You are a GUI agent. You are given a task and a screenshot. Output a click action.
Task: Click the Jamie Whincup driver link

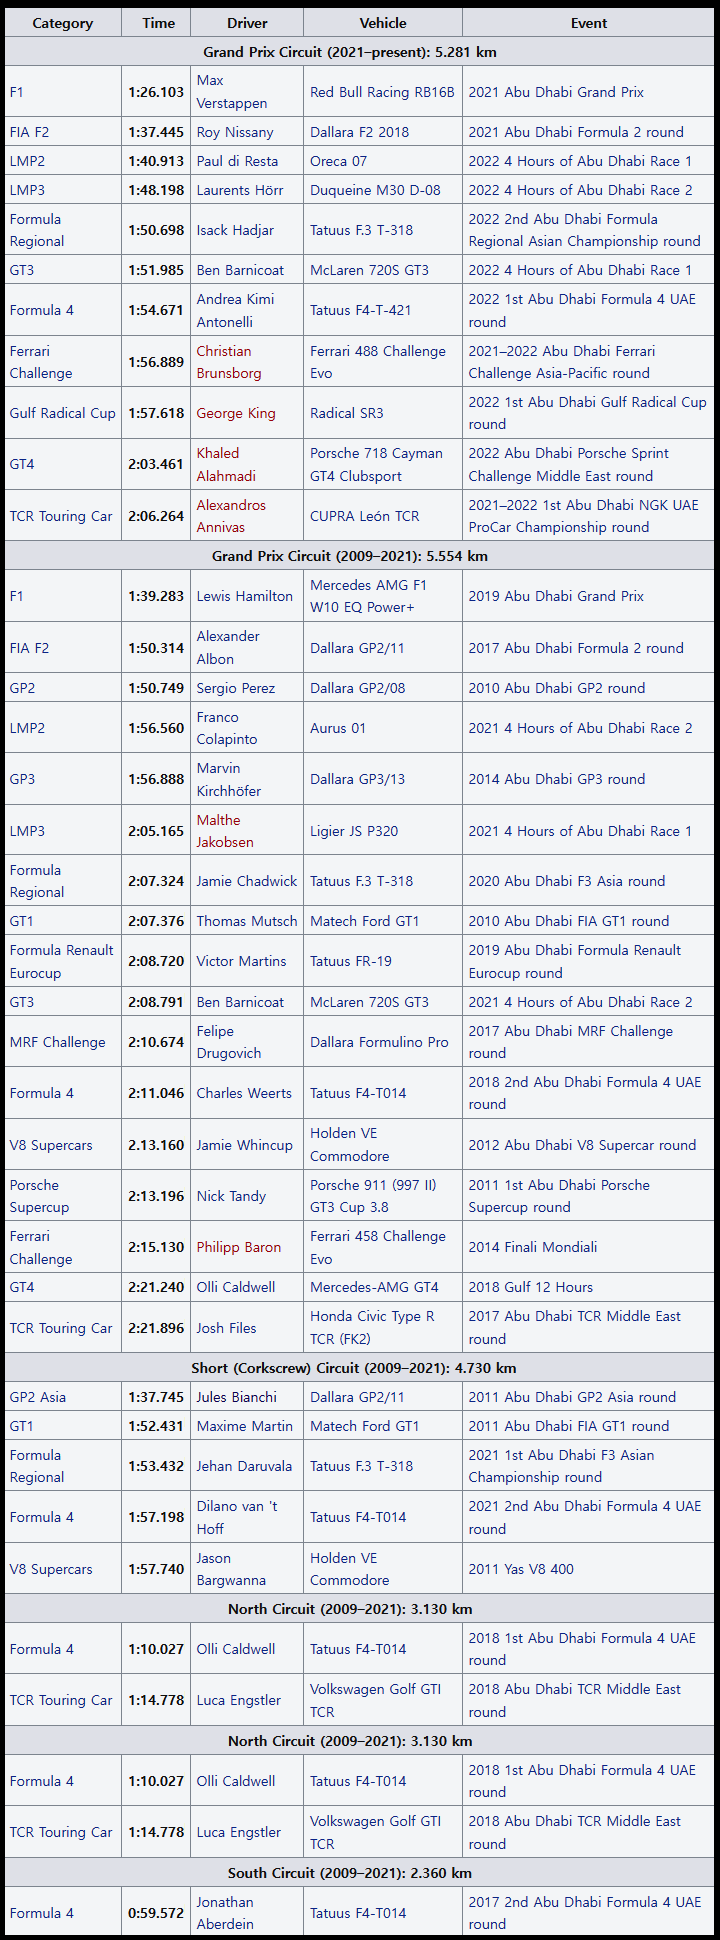[x=245, y=1145]
